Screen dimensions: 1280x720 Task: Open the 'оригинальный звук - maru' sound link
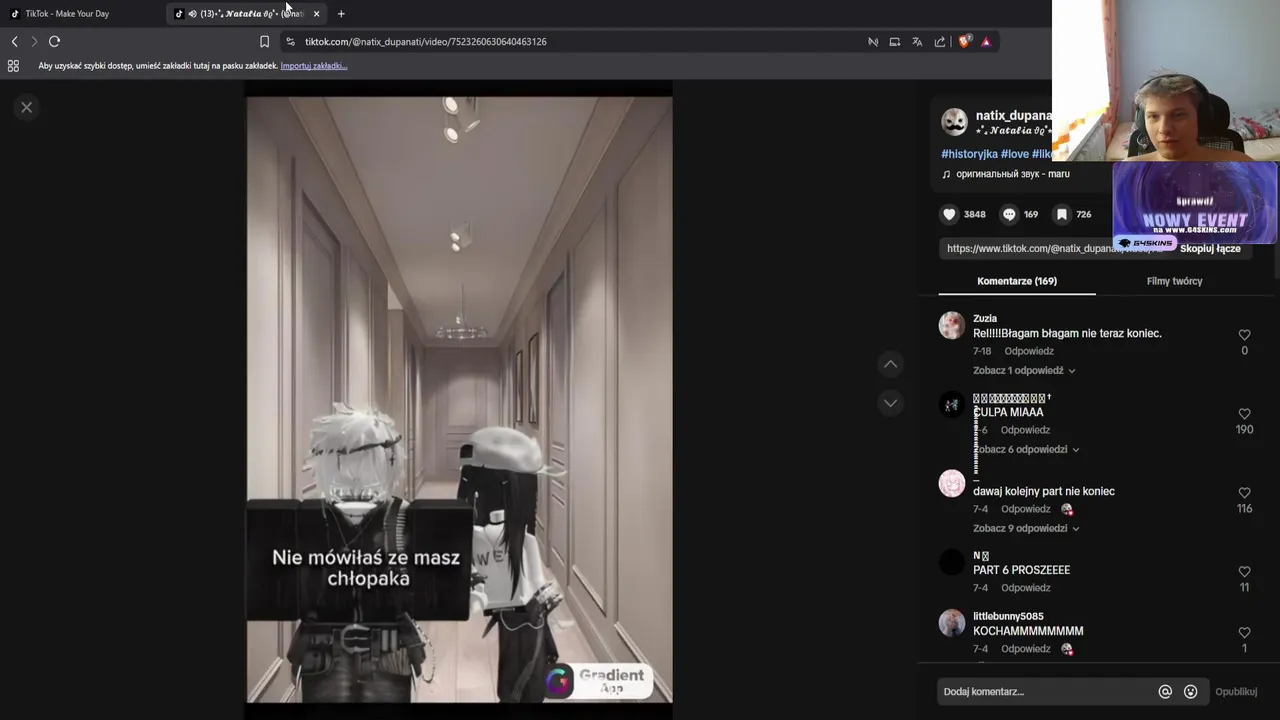[1013, 174]
